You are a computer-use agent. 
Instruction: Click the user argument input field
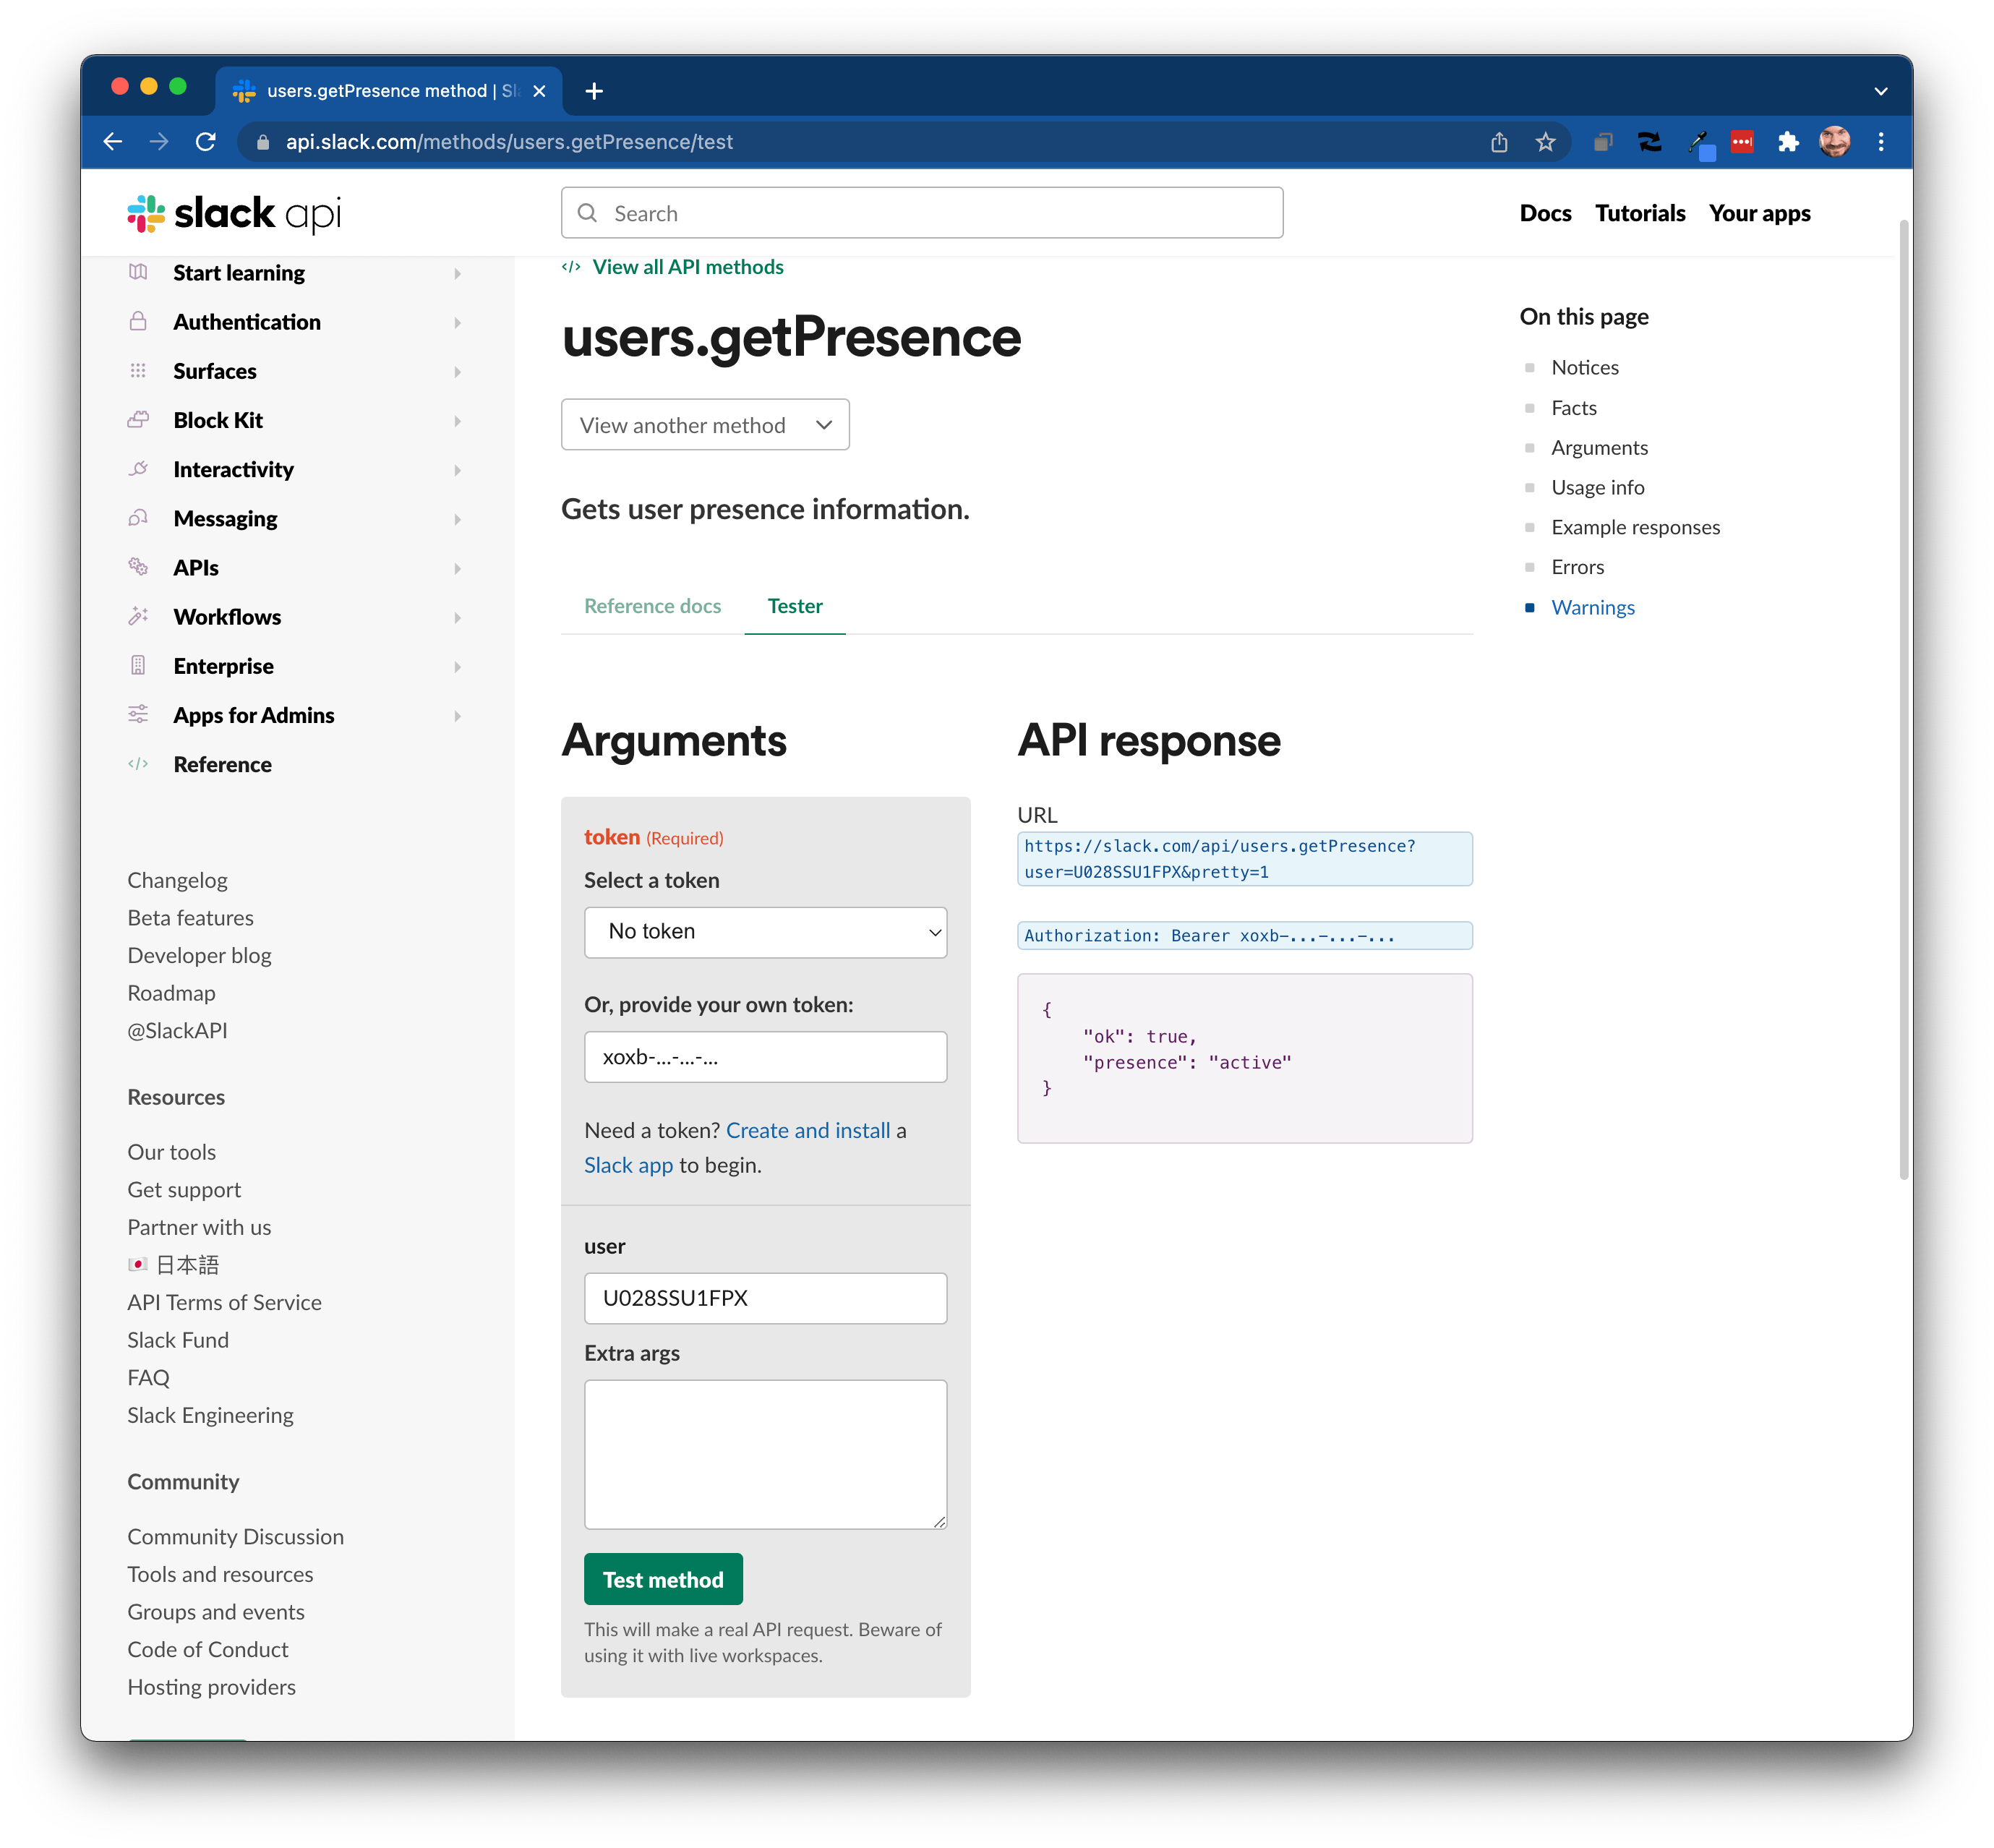click(765, 1298)
